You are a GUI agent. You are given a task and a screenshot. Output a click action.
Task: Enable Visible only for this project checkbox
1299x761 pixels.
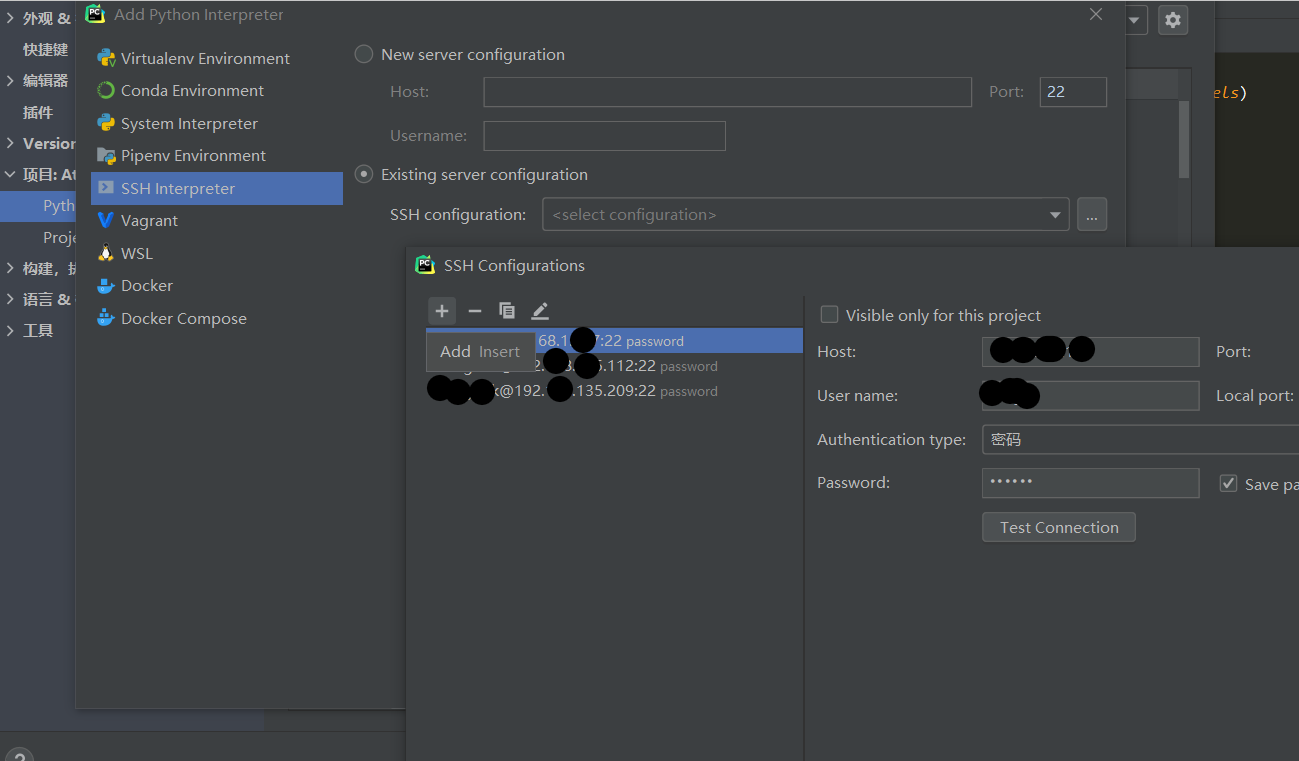pos(829,315)
